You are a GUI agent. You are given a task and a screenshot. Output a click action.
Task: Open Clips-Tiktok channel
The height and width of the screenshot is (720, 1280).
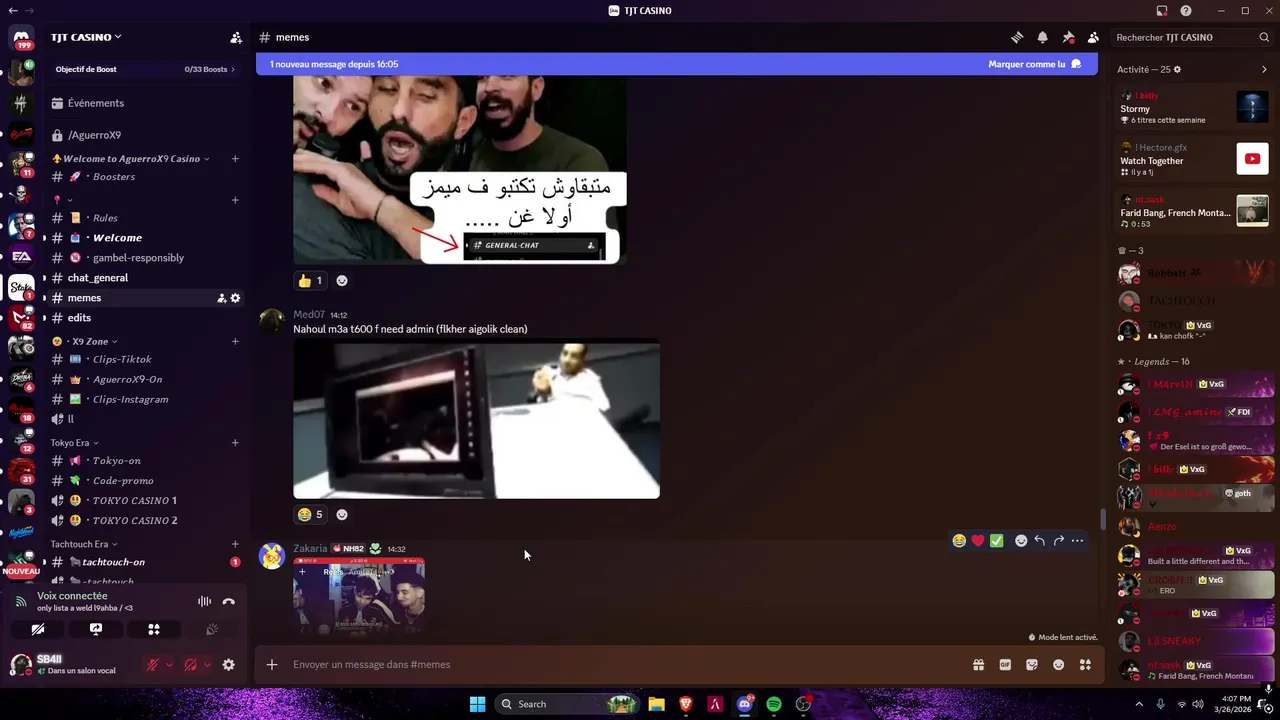coord(122,359)
